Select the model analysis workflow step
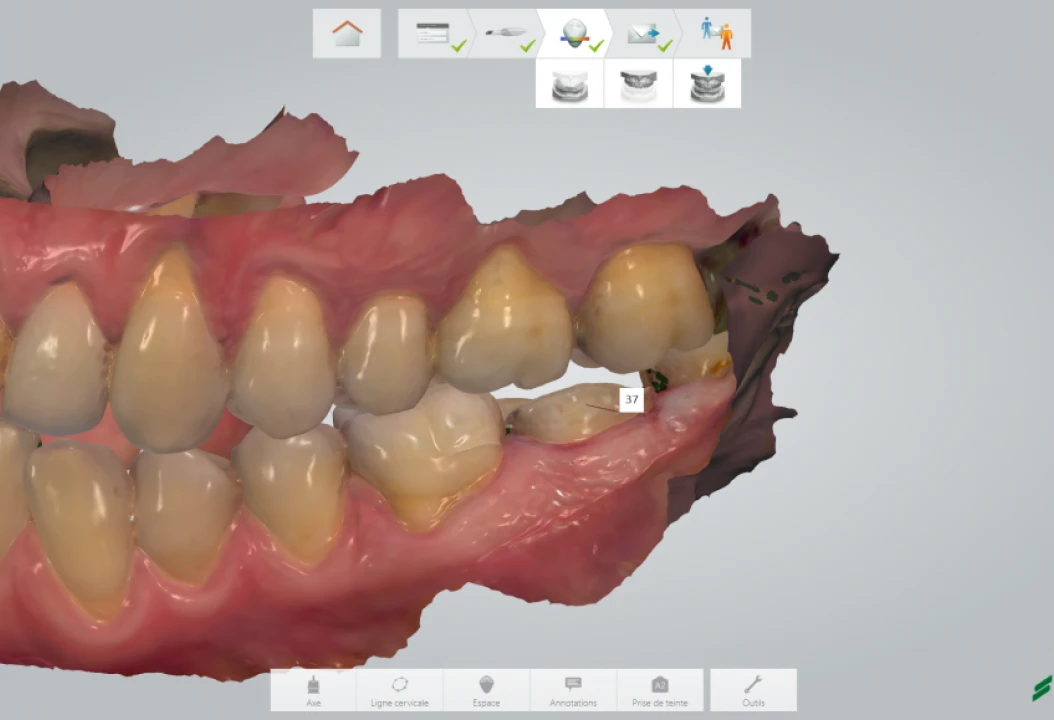This screenshot has height=720, width=1054. [x=575, y=34]
